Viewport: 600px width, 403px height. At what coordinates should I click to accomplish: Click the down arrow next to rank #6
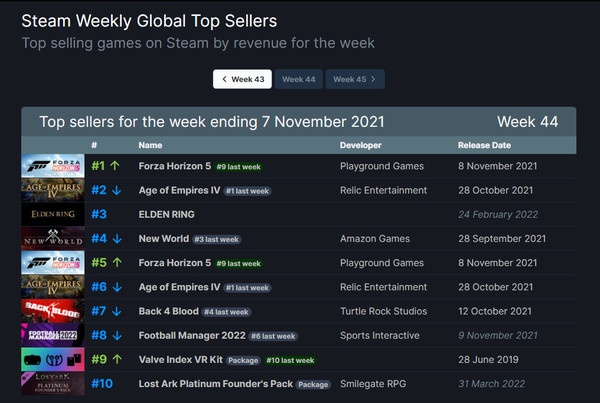(x=117, y=287)
